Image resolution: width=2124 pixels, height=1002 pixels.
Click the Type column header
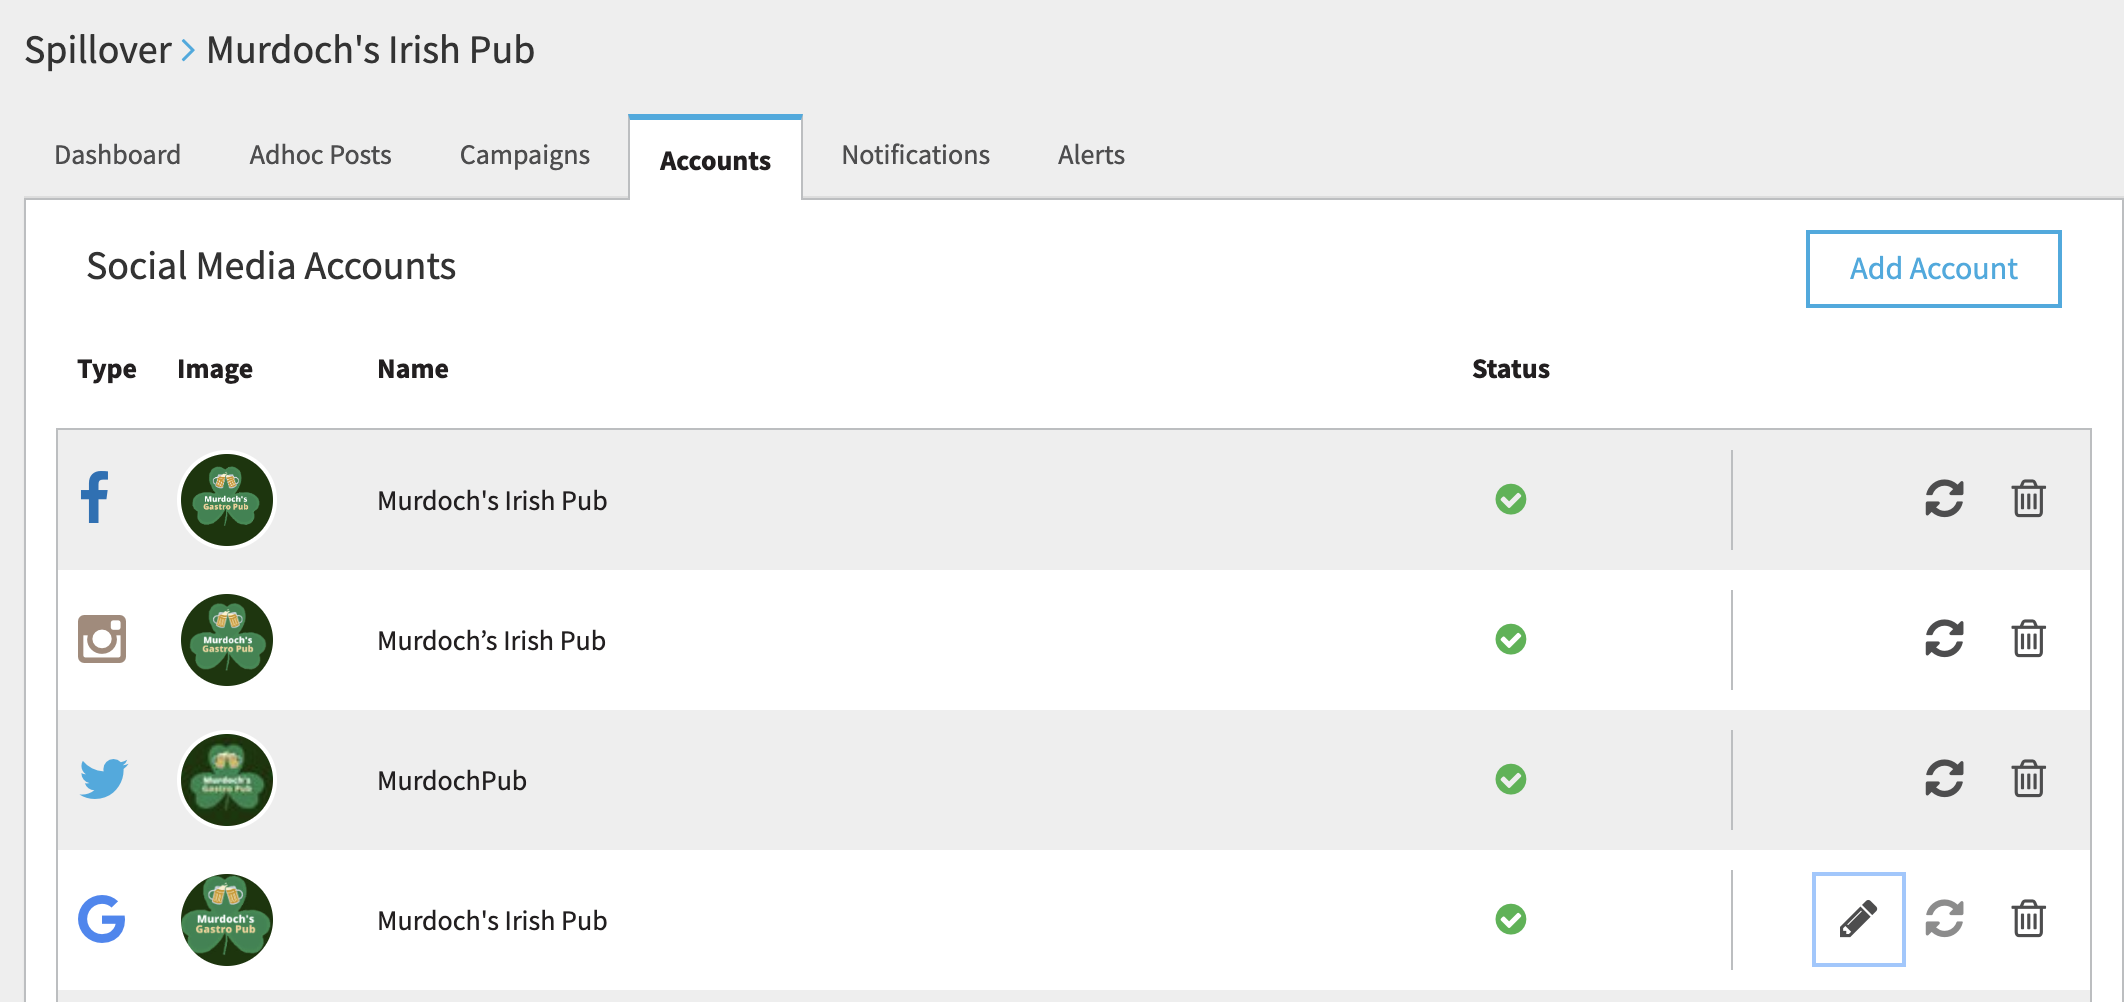(106, 370)
